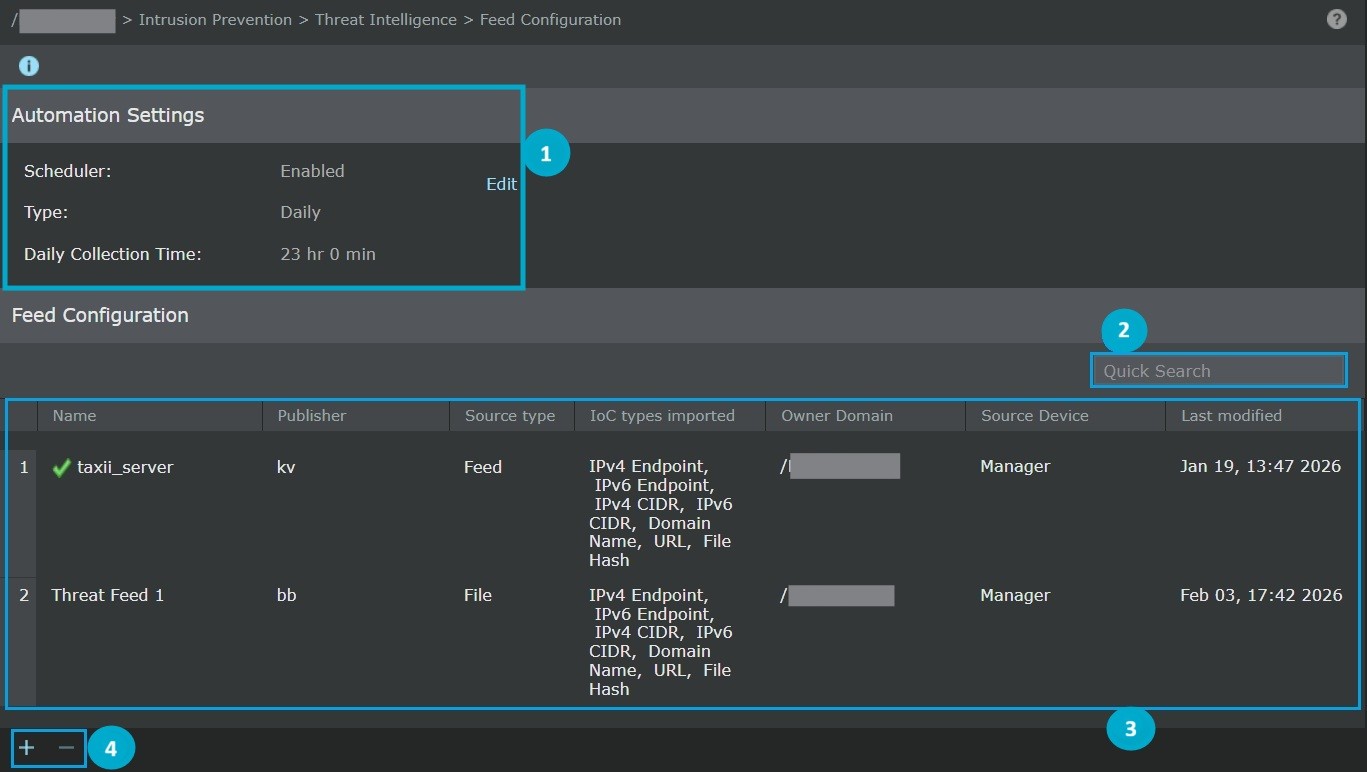The width and height of the screenshot is (1367, 772).
Task: Click the green checkmark beside taxii_server
Action: [x=62, y=467]
